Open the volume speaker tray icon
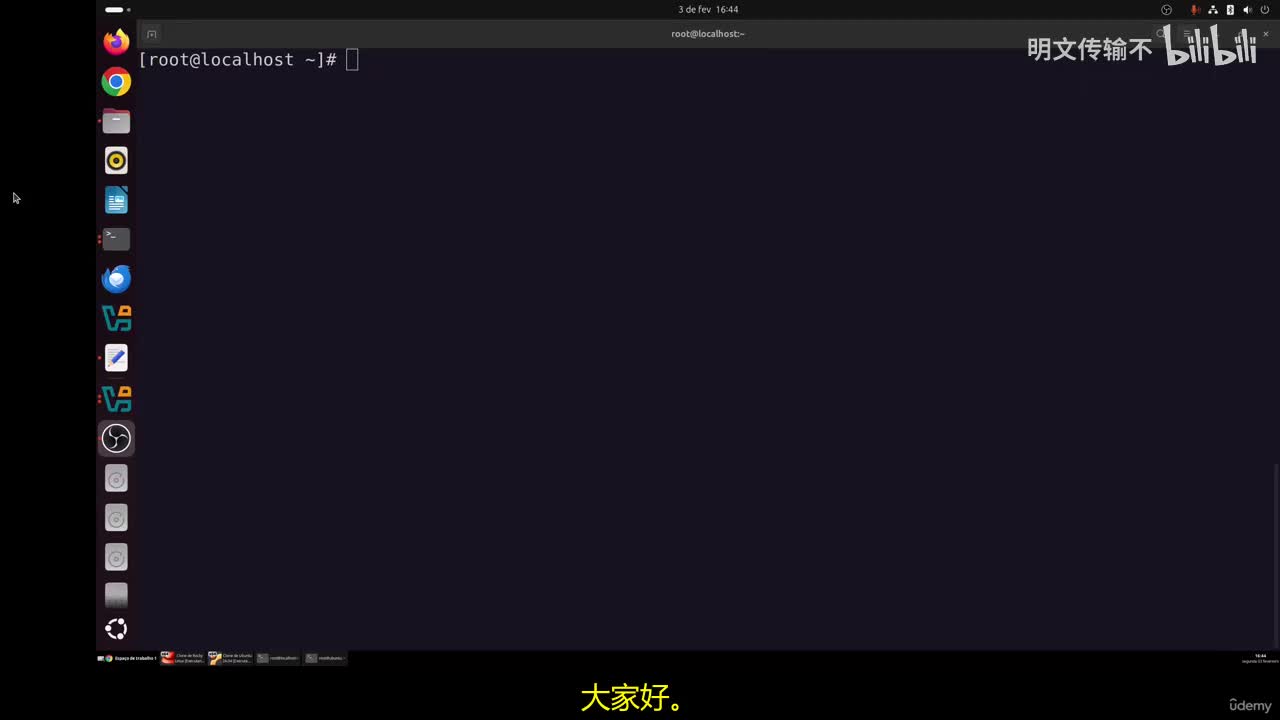The height and width of the screenshot is (720, 1280). 1247,10
